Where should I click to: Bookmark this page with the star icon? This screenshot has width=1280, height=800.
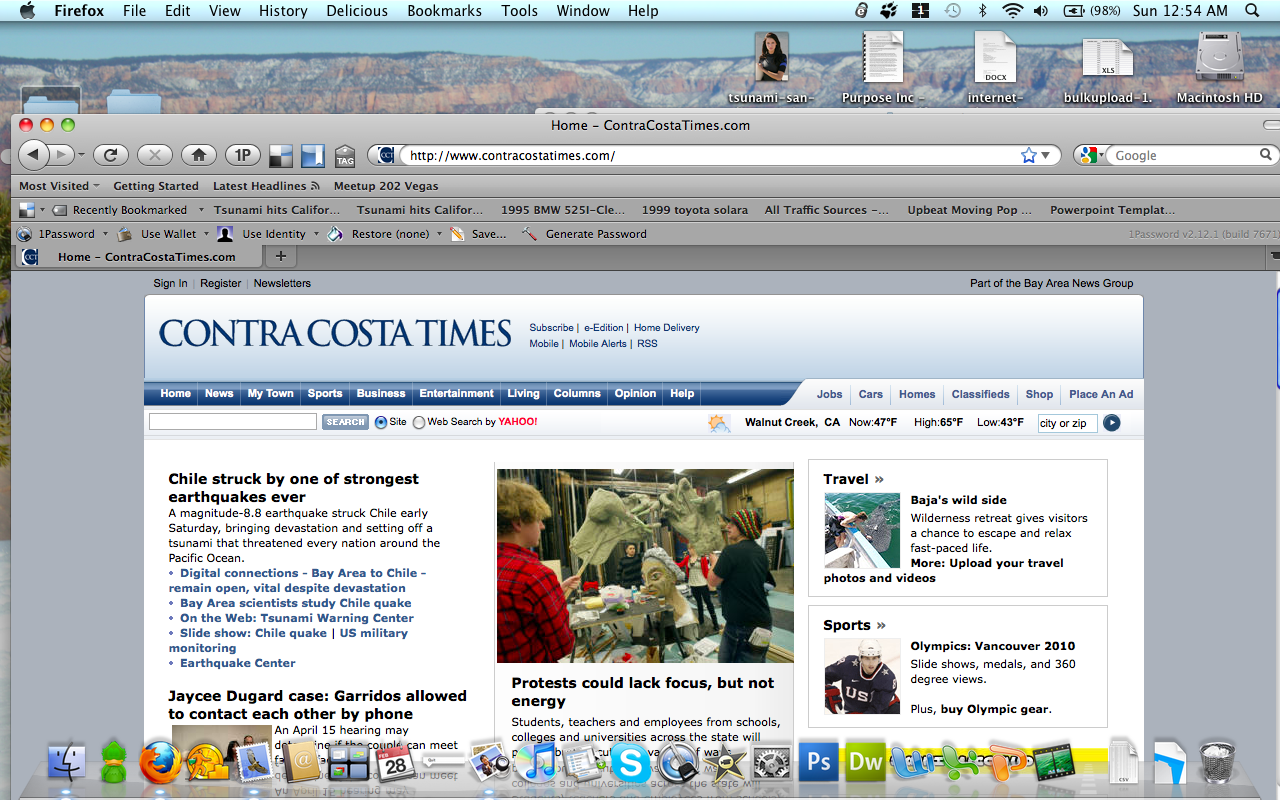[x=1028, y=155]
